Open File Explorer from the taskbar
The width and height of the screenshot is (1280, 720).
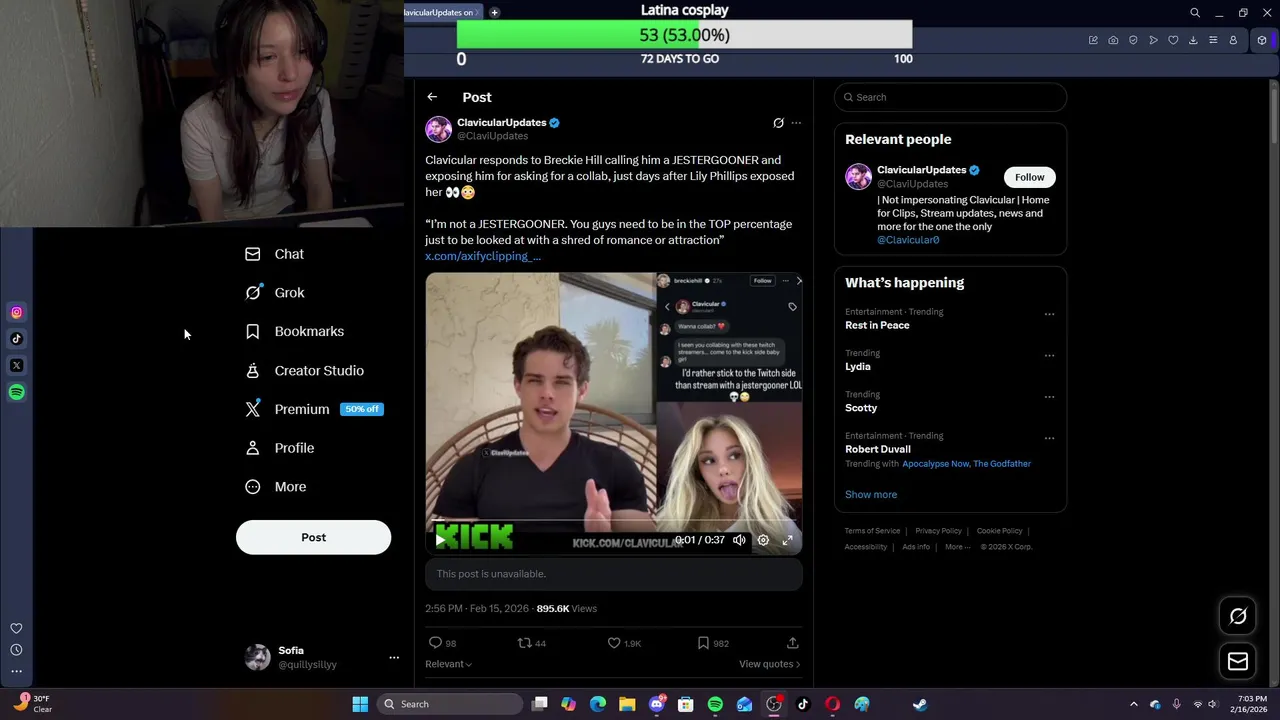pyautogui.click(x=627, y=704)
